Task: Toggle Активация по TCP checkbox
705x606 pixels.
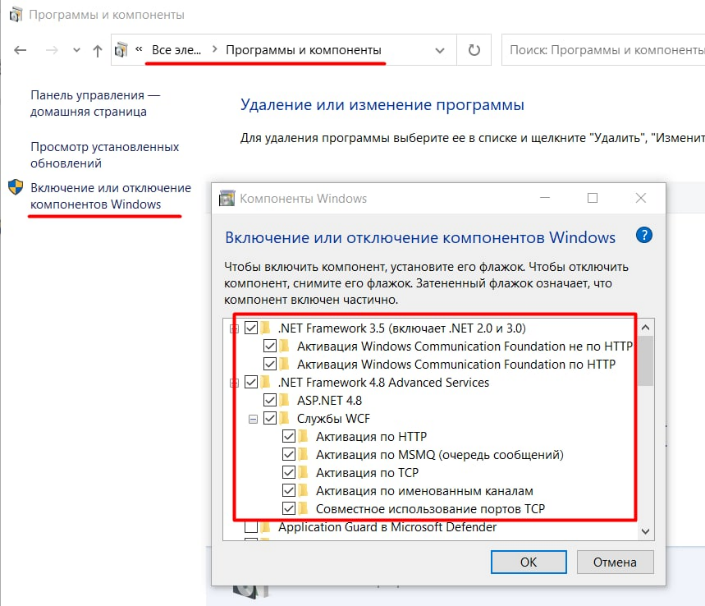Action: [288, 473]
